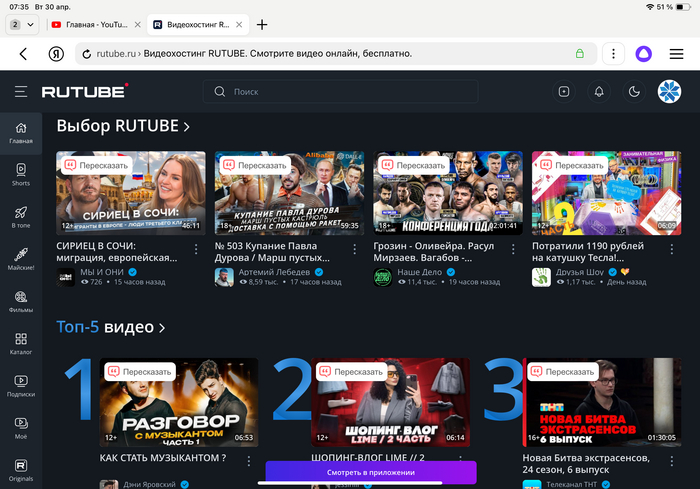Image resolution: width=700 pixels, height=489 pixels.
Task: Click the upload video plus icon
Action: click(x=564, y=92)
